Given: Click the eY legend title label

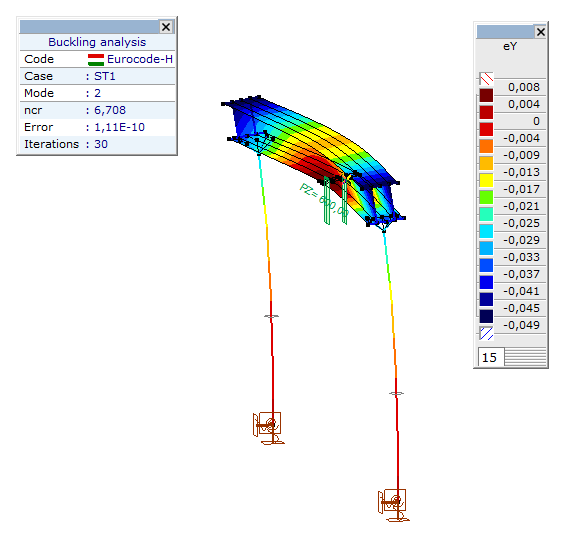Looking at the screenshot, I should click(x=510, y=46).
